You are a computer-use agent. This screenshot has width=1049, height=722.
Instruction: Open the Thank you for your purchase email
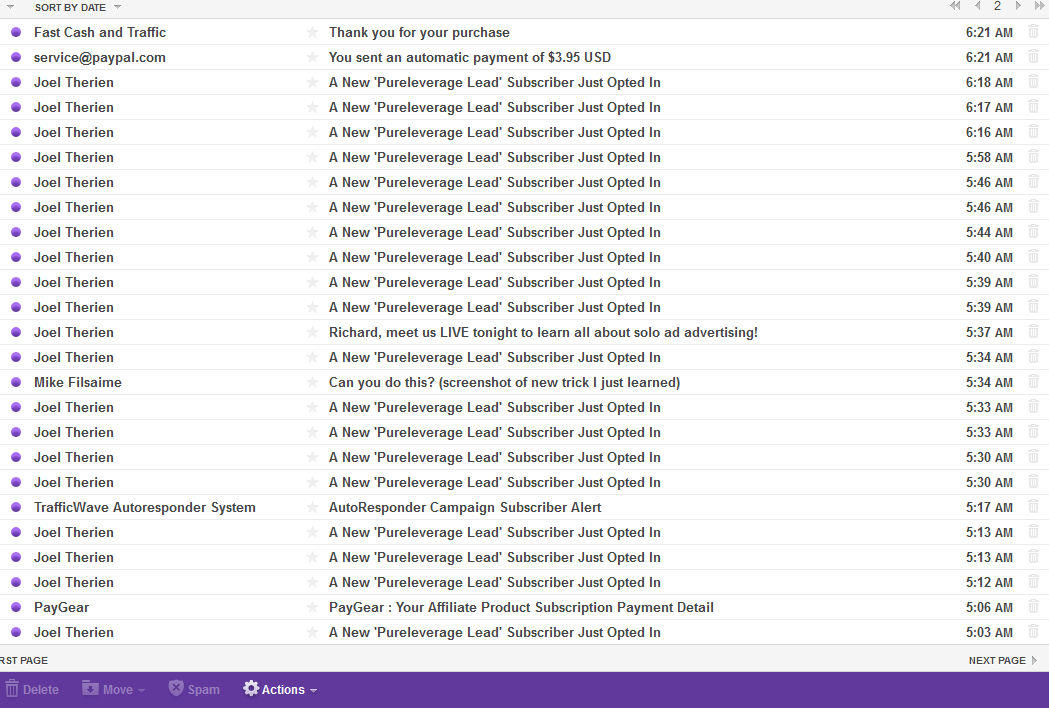[x=419, y=32]
